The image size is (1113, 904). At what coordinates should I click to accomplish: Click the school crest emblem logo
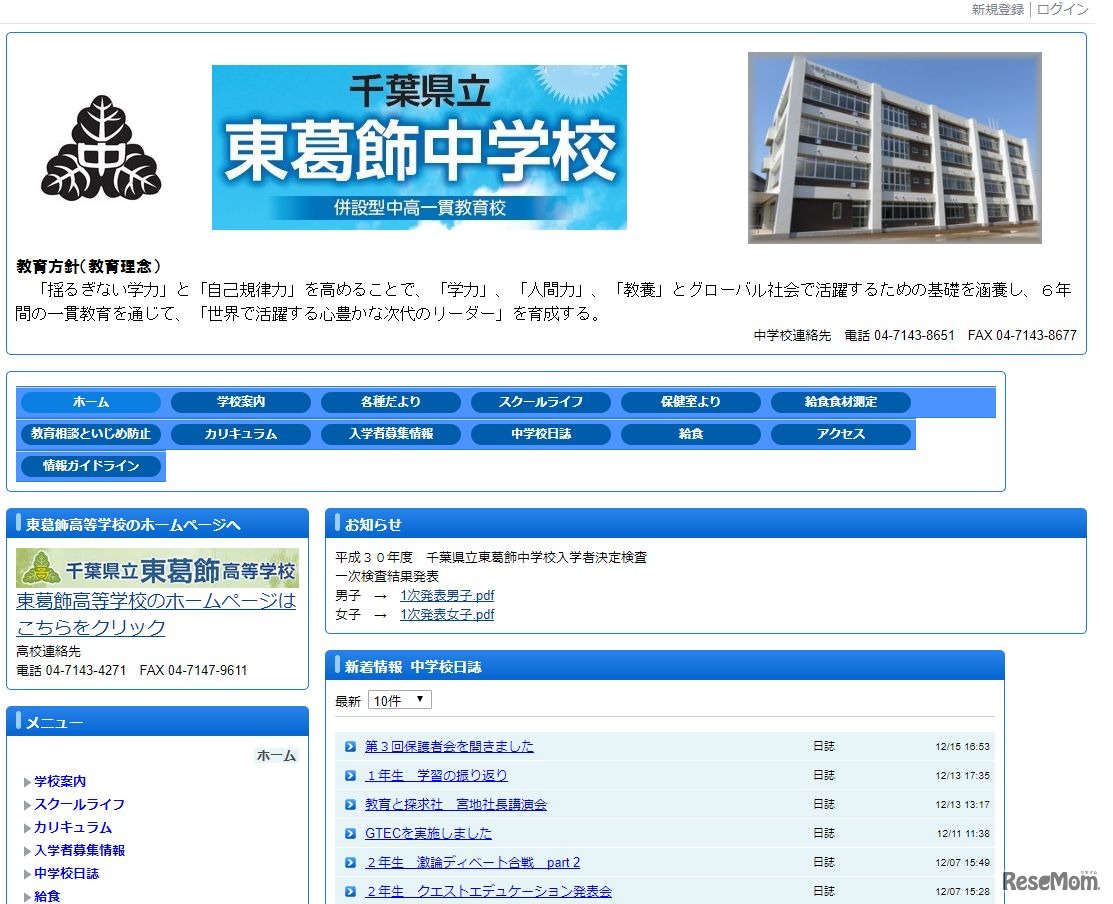(101, 148)
